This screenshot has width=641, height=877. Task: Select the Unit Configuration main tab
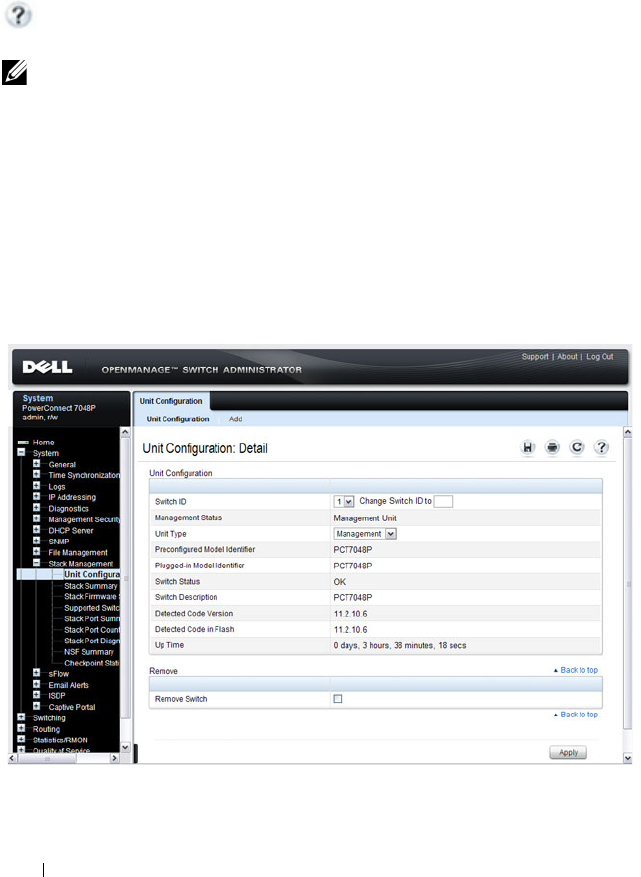tap(171, 401)
